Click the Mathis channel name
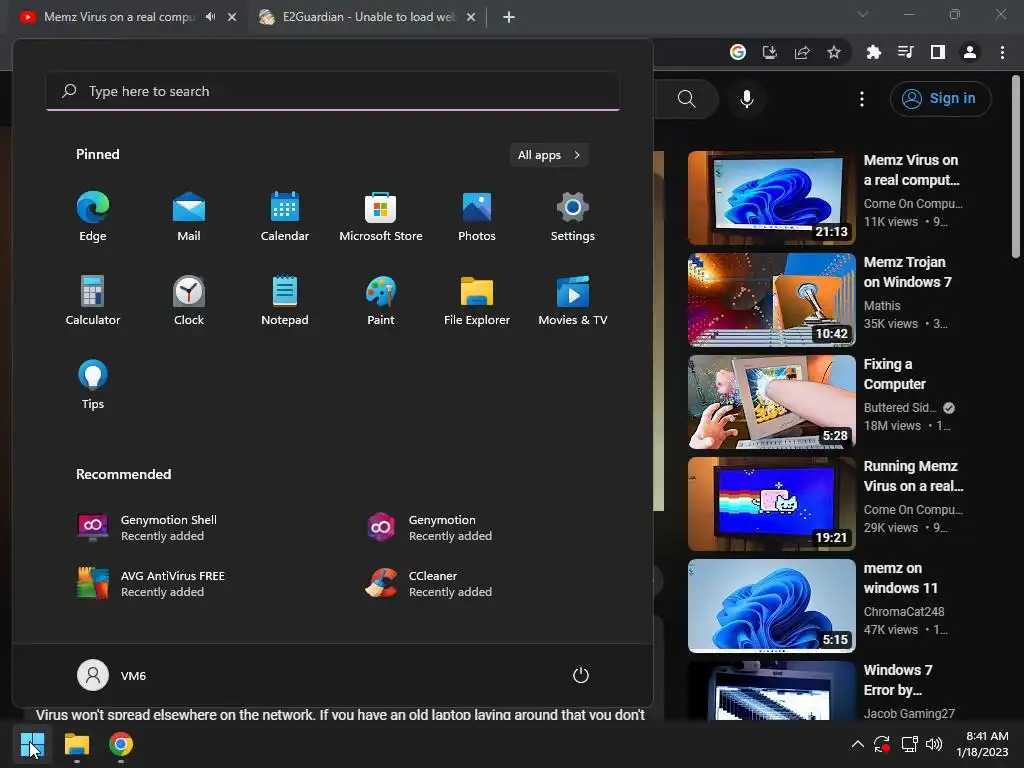This screenshot has height=768, width=1024. pyautogui.click(x=882, y=306)
